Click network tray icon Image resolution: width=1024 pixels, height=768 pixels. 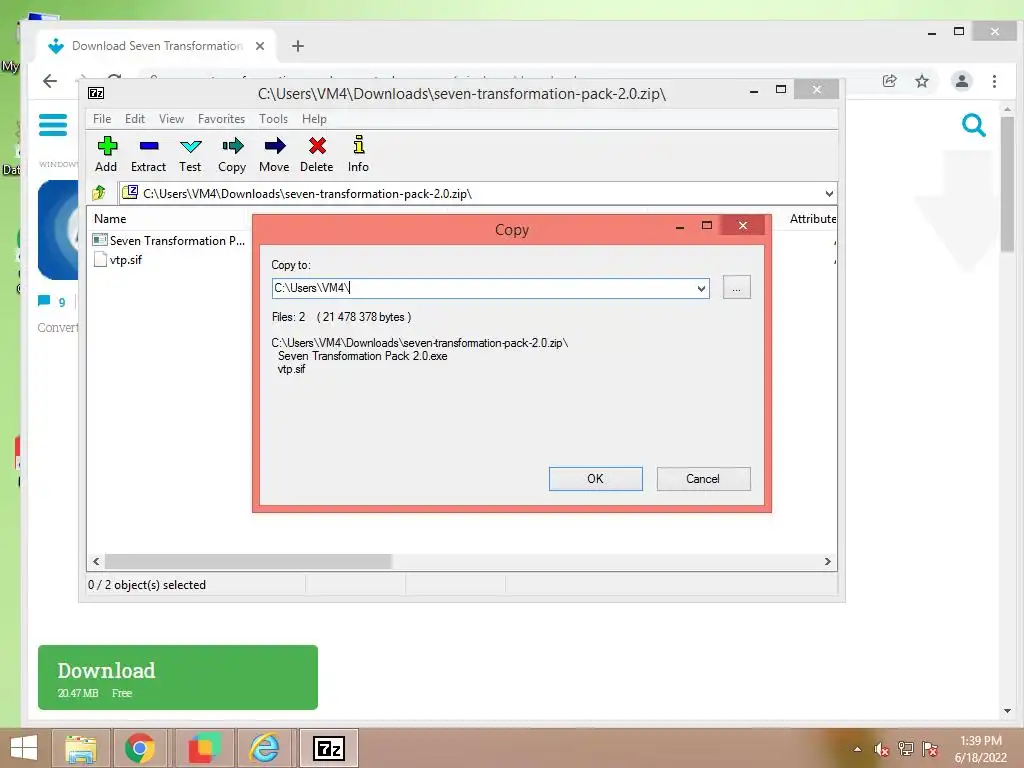905,749
